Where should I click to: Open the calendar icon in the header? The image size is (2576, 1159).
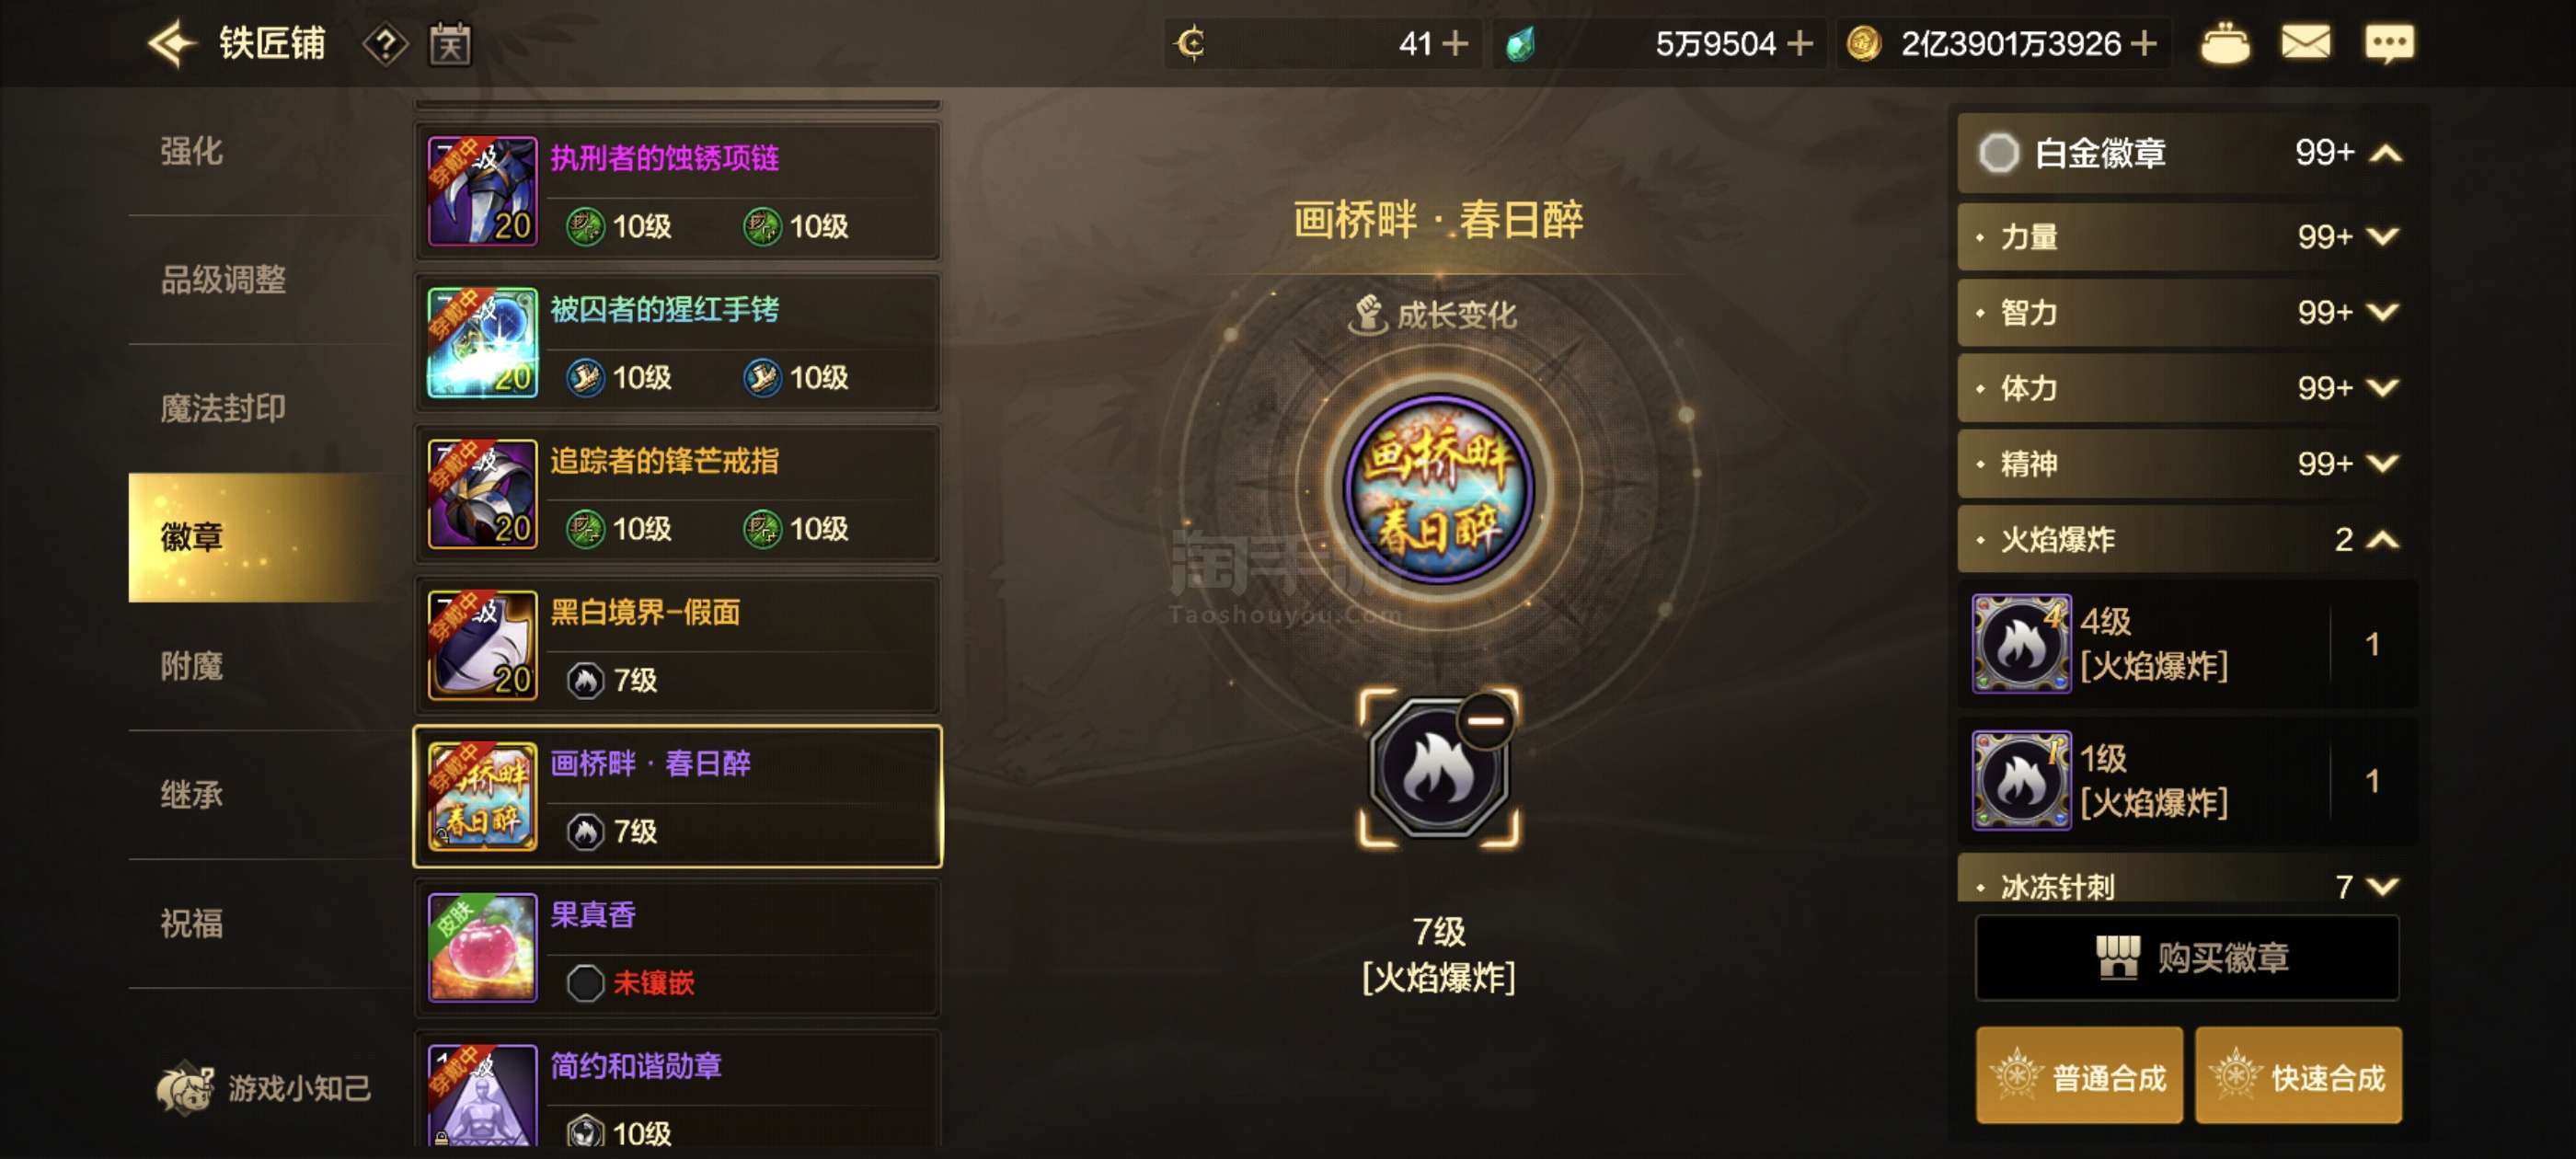(450, 44)
